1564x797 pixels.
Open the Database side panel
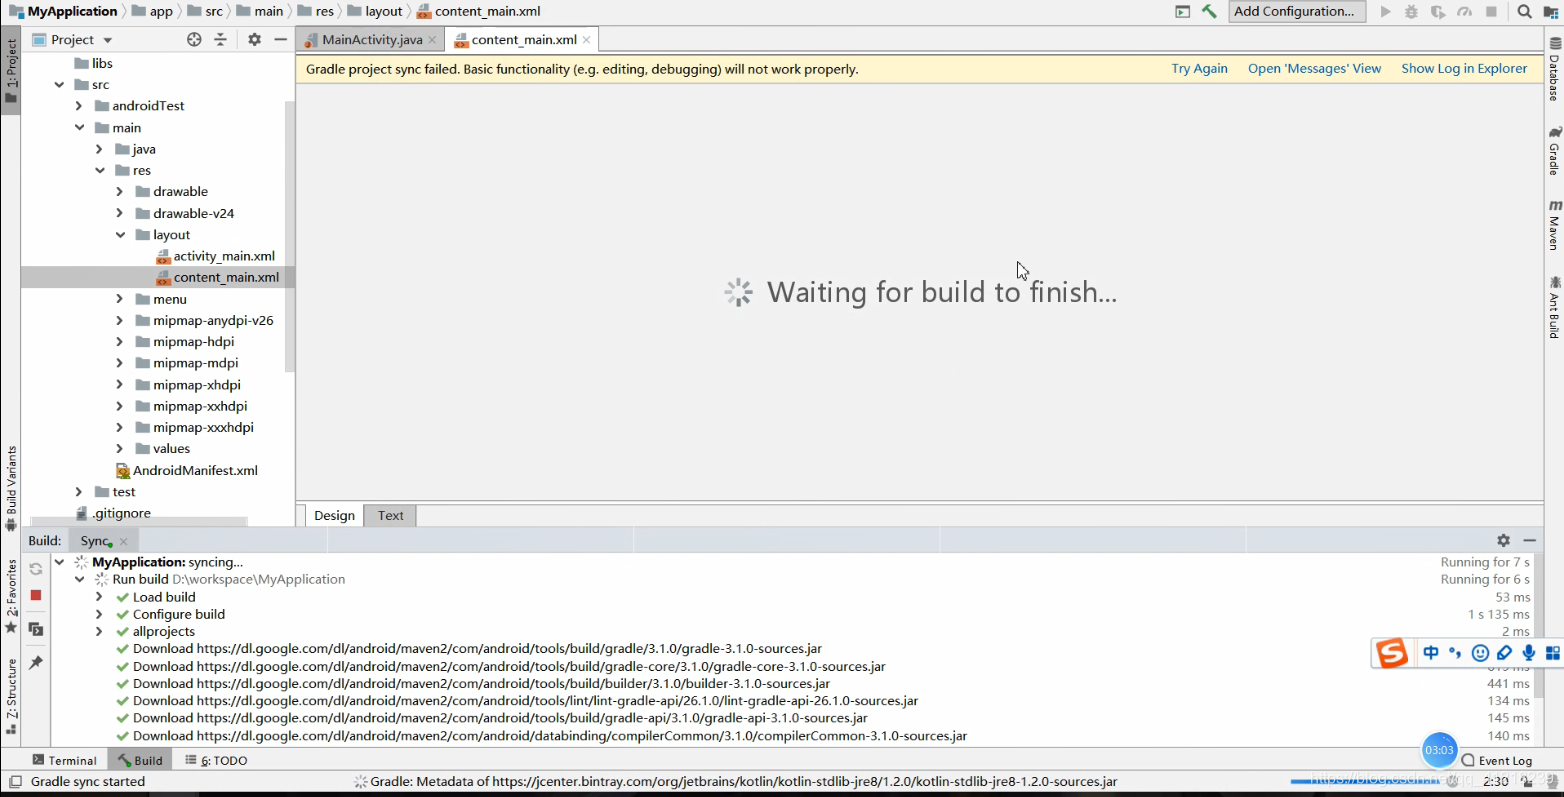(1554, 69)
